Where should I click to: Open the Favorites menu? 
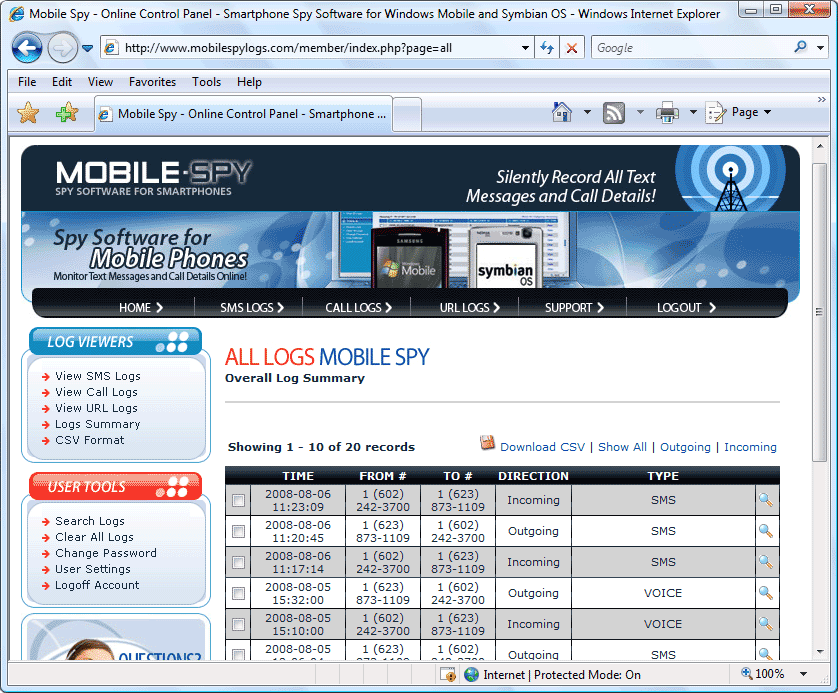[x=152, y=82]
